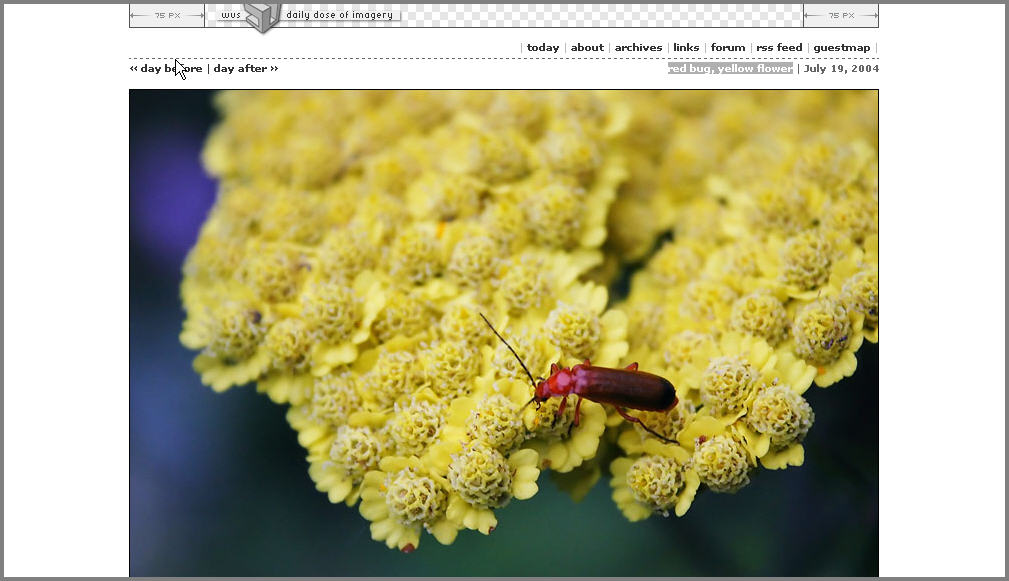Click the checkered transparent area of banner
Viewport: 1009px width, 581px height.
coord(600,15)
